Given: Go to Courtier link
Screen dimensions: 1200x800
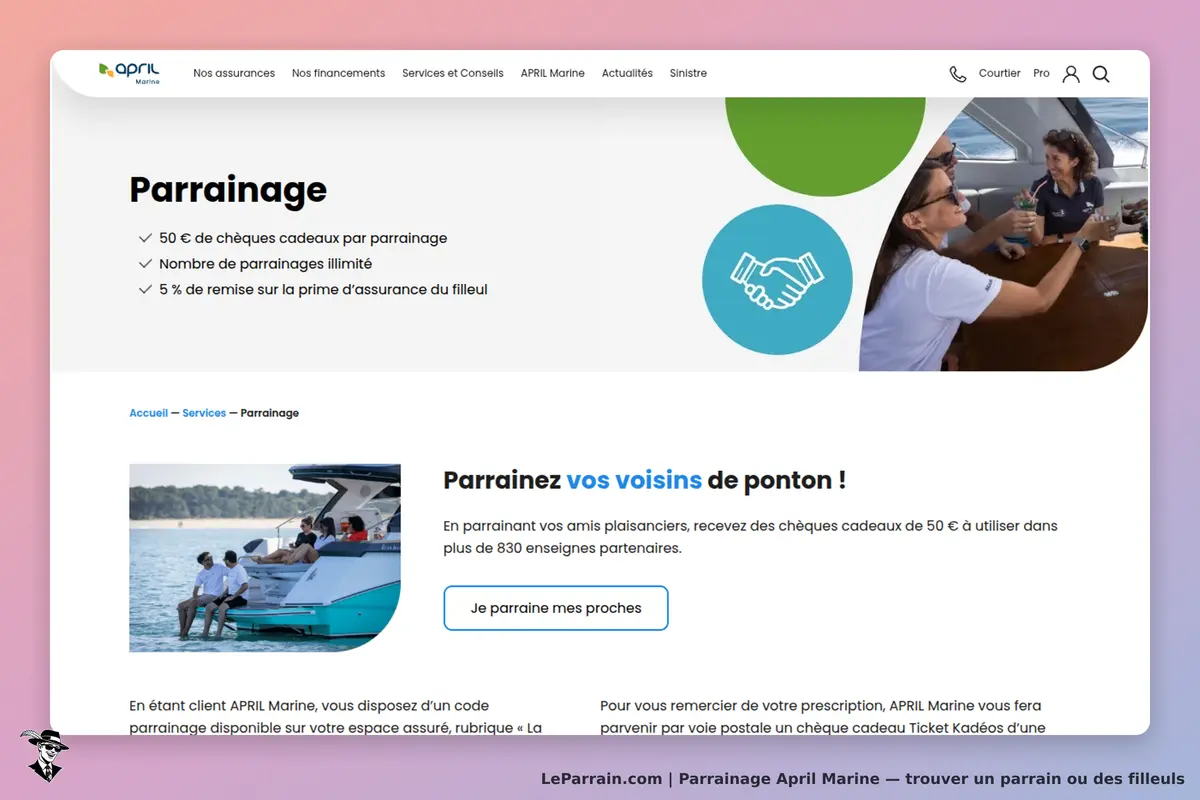Looking at the screenshot, I should point(1000,73).
